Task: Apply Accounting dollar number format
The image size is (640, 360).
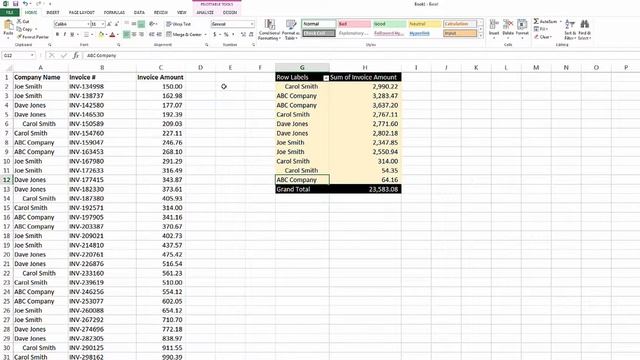Action: pyautogui.click(x=215, y=35)
